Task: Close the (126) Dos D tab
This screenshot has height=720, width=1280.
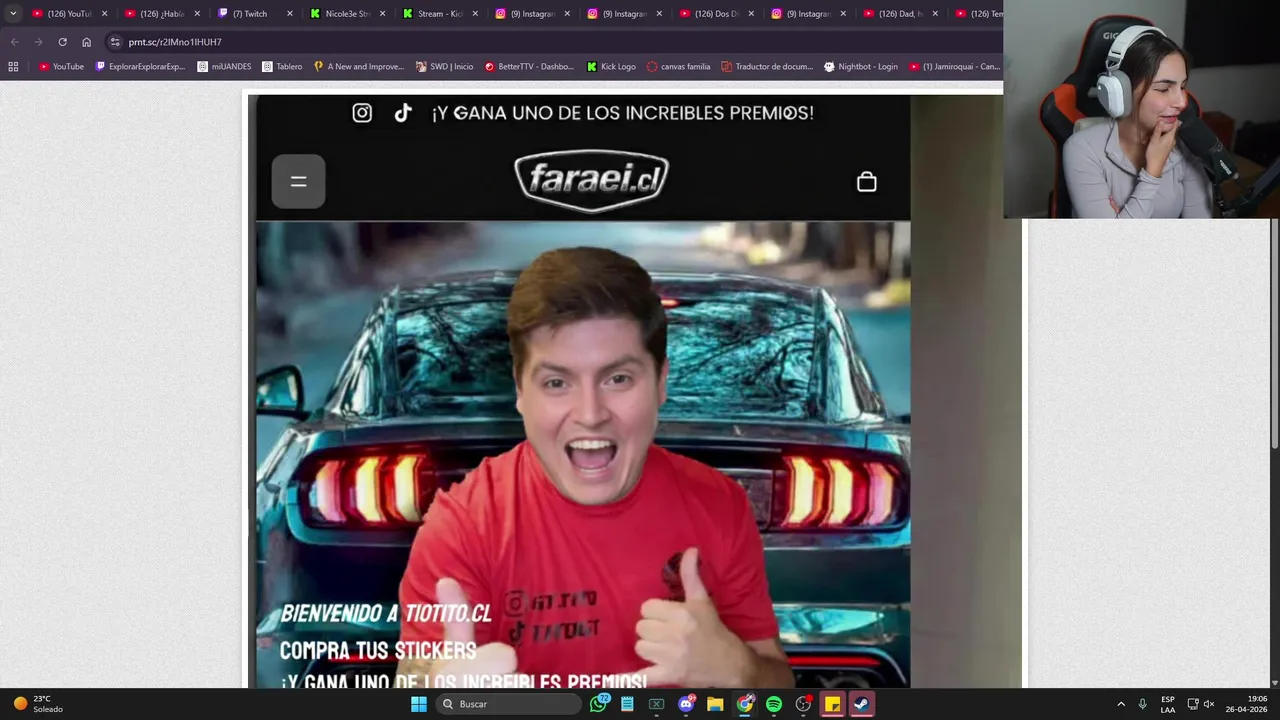Action: pos(751,14)
